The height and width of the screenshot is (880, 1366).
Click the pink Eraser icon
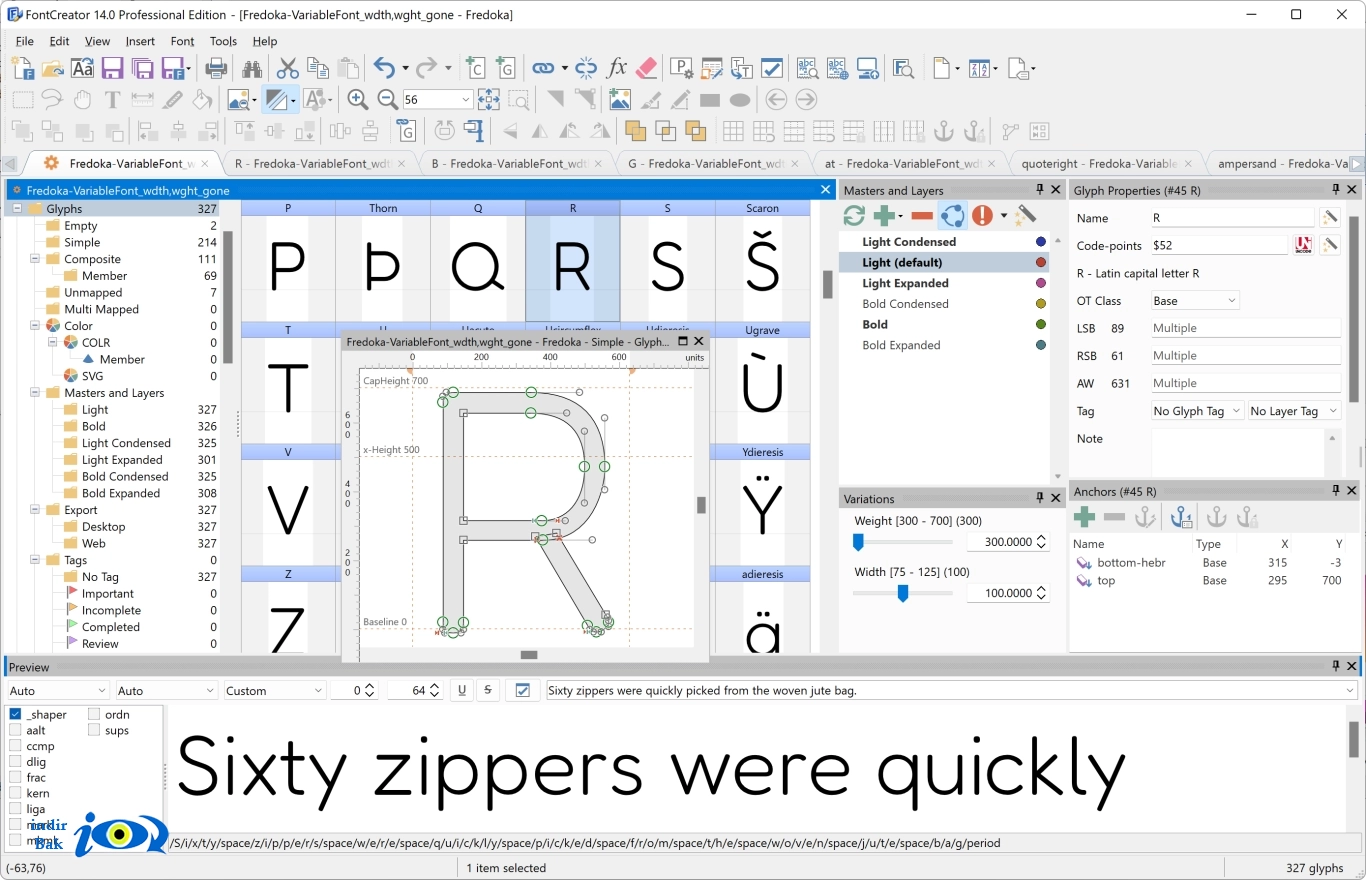tap(647, 68)
